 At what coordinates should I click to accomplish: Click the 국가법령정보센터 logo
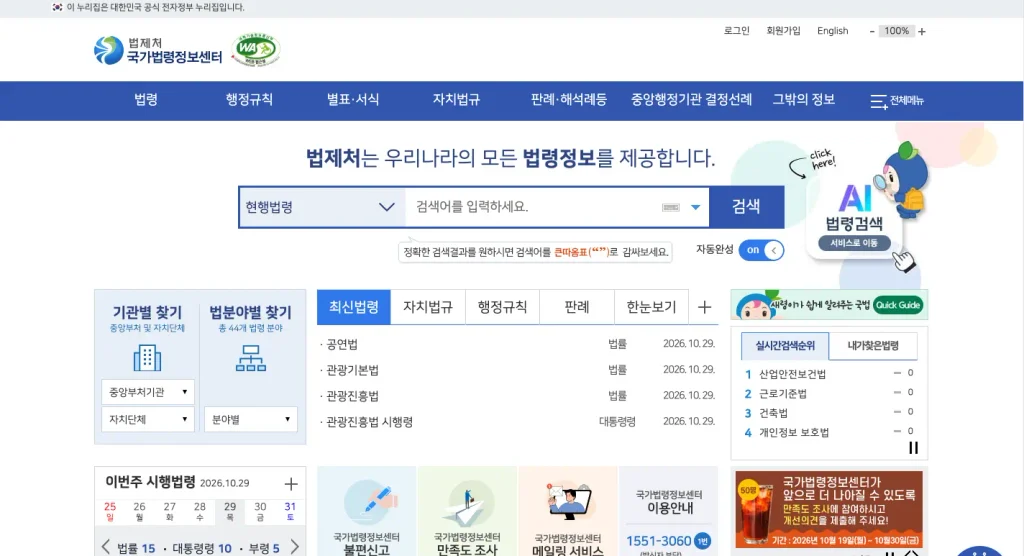pos(158,50)
